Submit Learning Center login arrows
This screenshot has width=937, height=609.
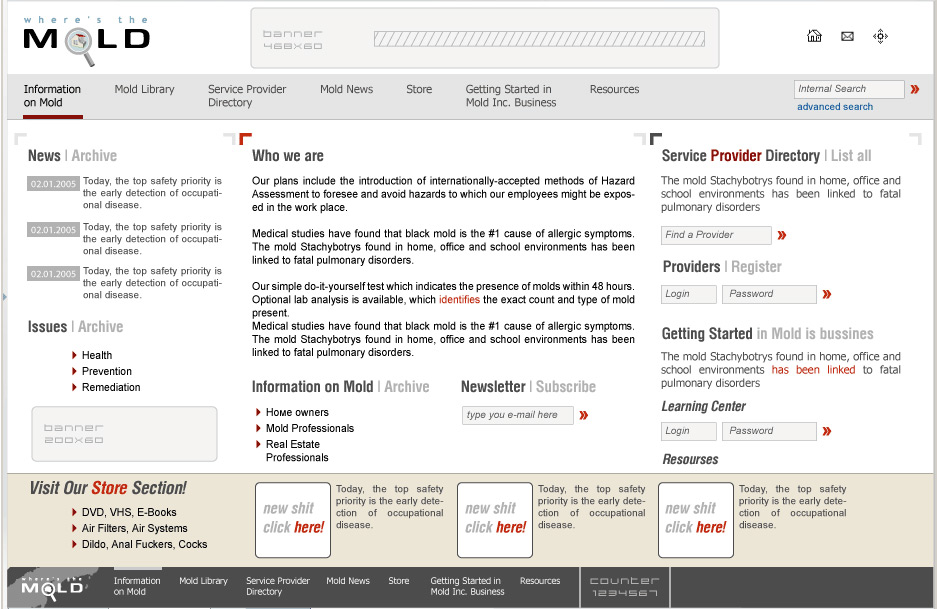pos(827,431)
